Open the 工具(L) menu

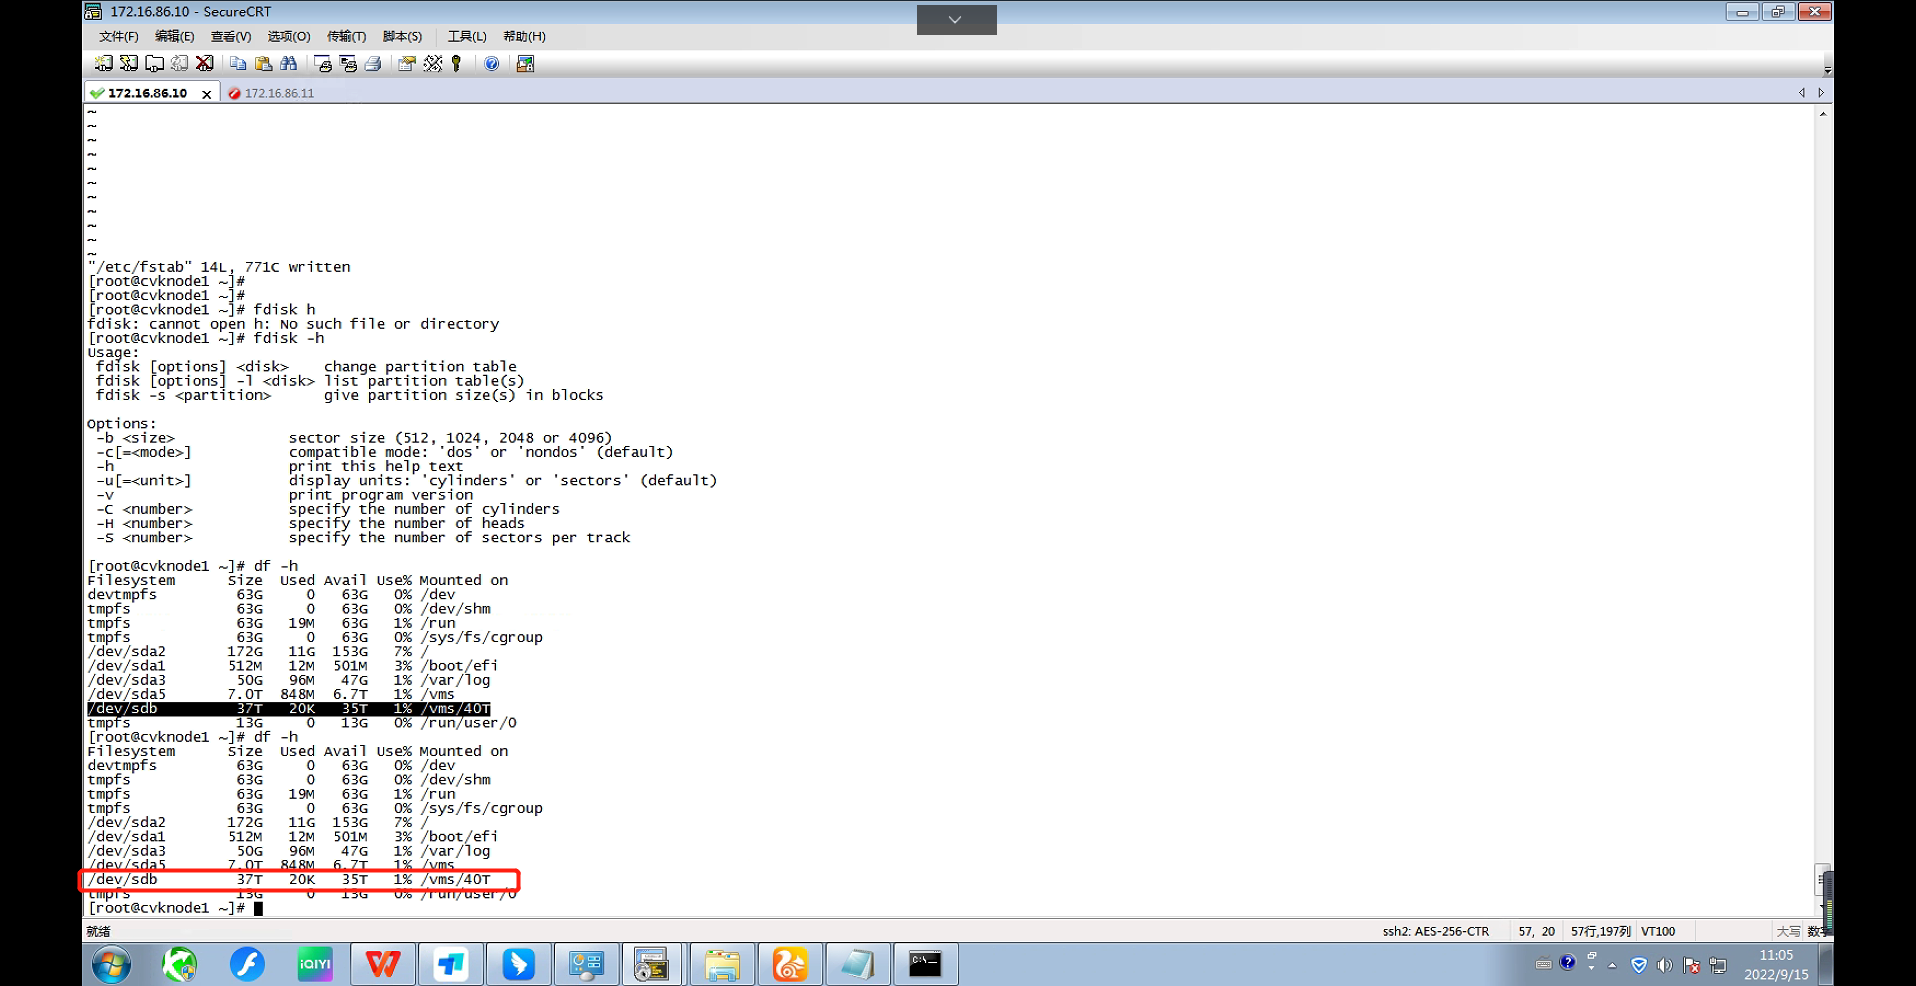pos(467,37)
